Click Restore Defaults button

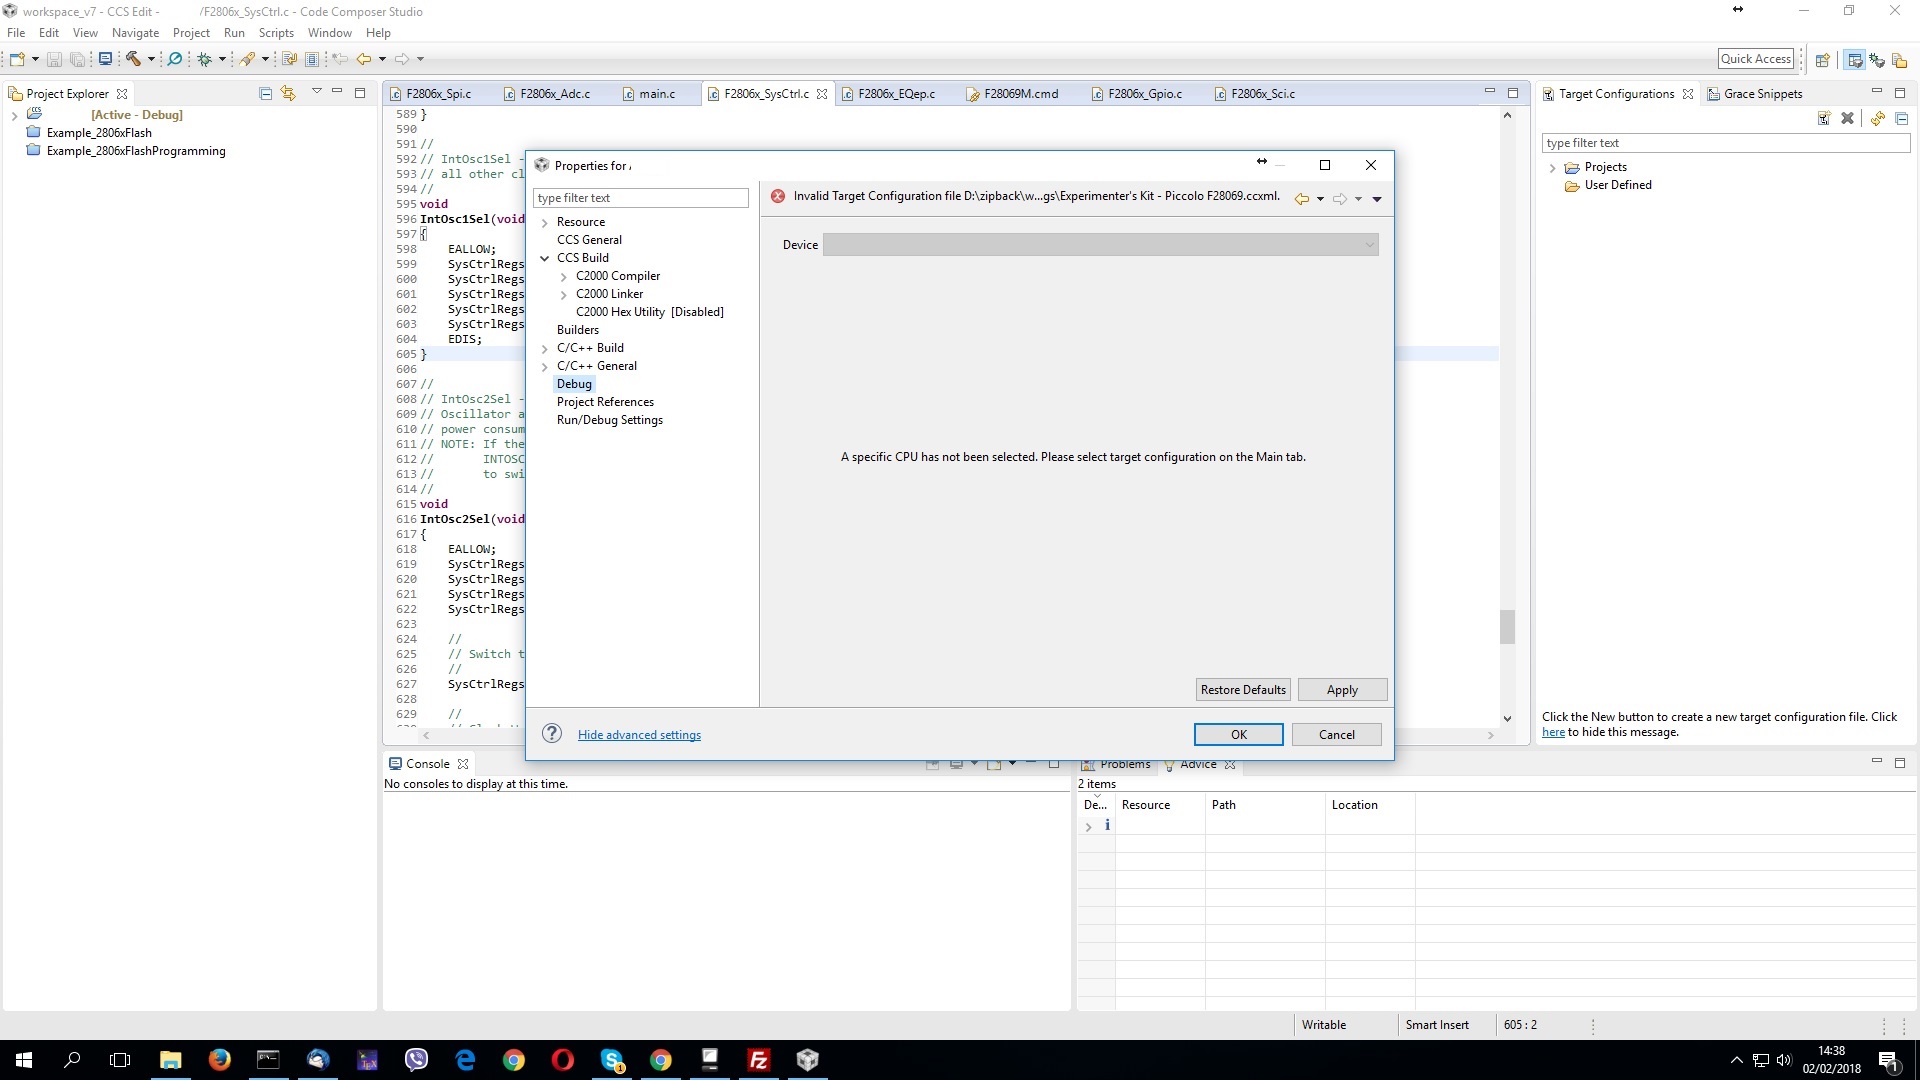point(1243,690)
